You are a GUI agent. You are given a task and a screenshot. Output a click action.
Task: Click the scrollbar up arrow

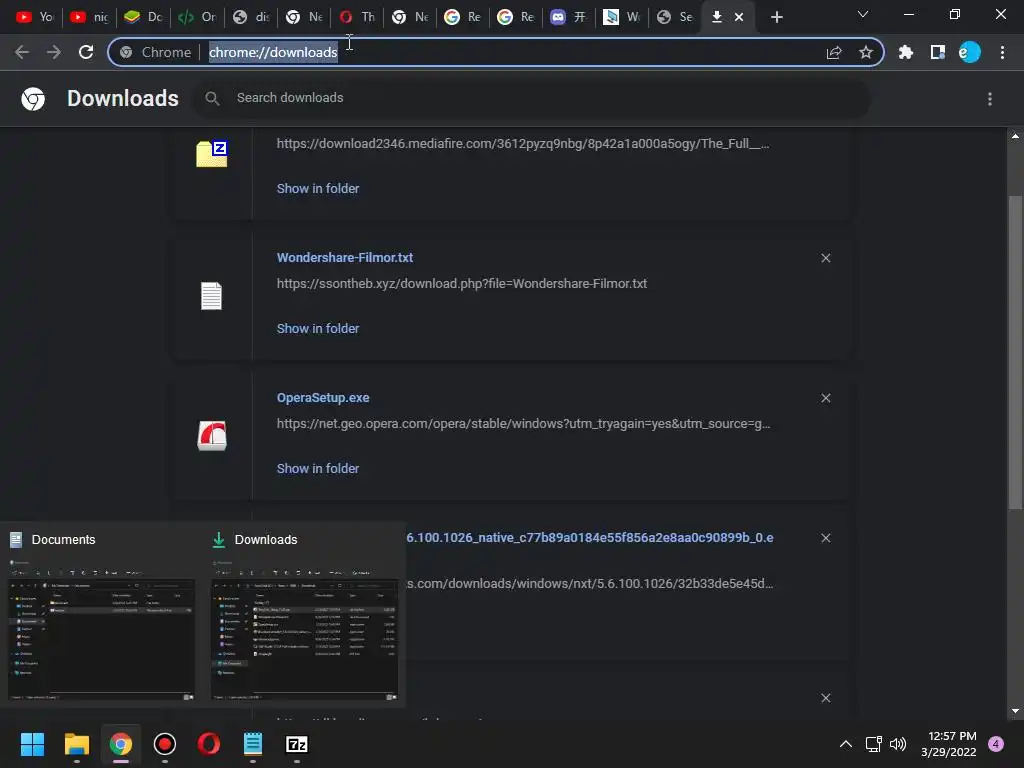tap(1015, 136)
